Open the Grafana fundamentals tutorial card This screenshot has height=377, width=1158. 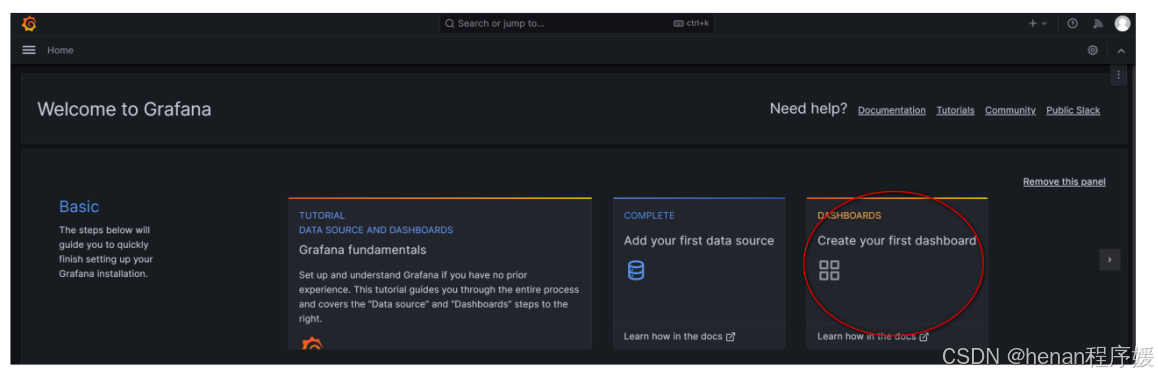(x=439, y=273)
